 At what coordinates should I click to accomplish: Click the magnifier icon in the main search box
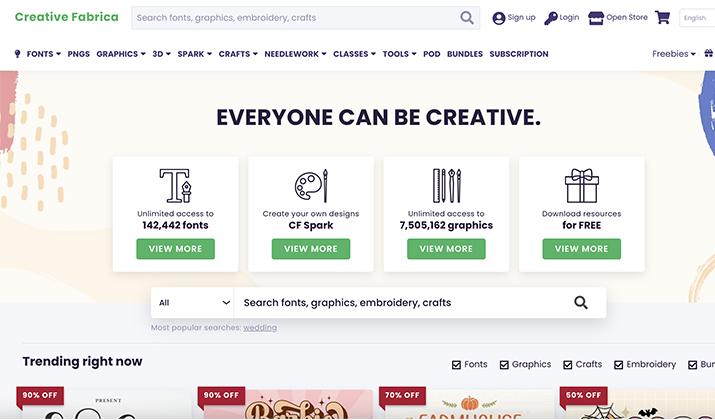pyautogui.click(x=580, y=302)
